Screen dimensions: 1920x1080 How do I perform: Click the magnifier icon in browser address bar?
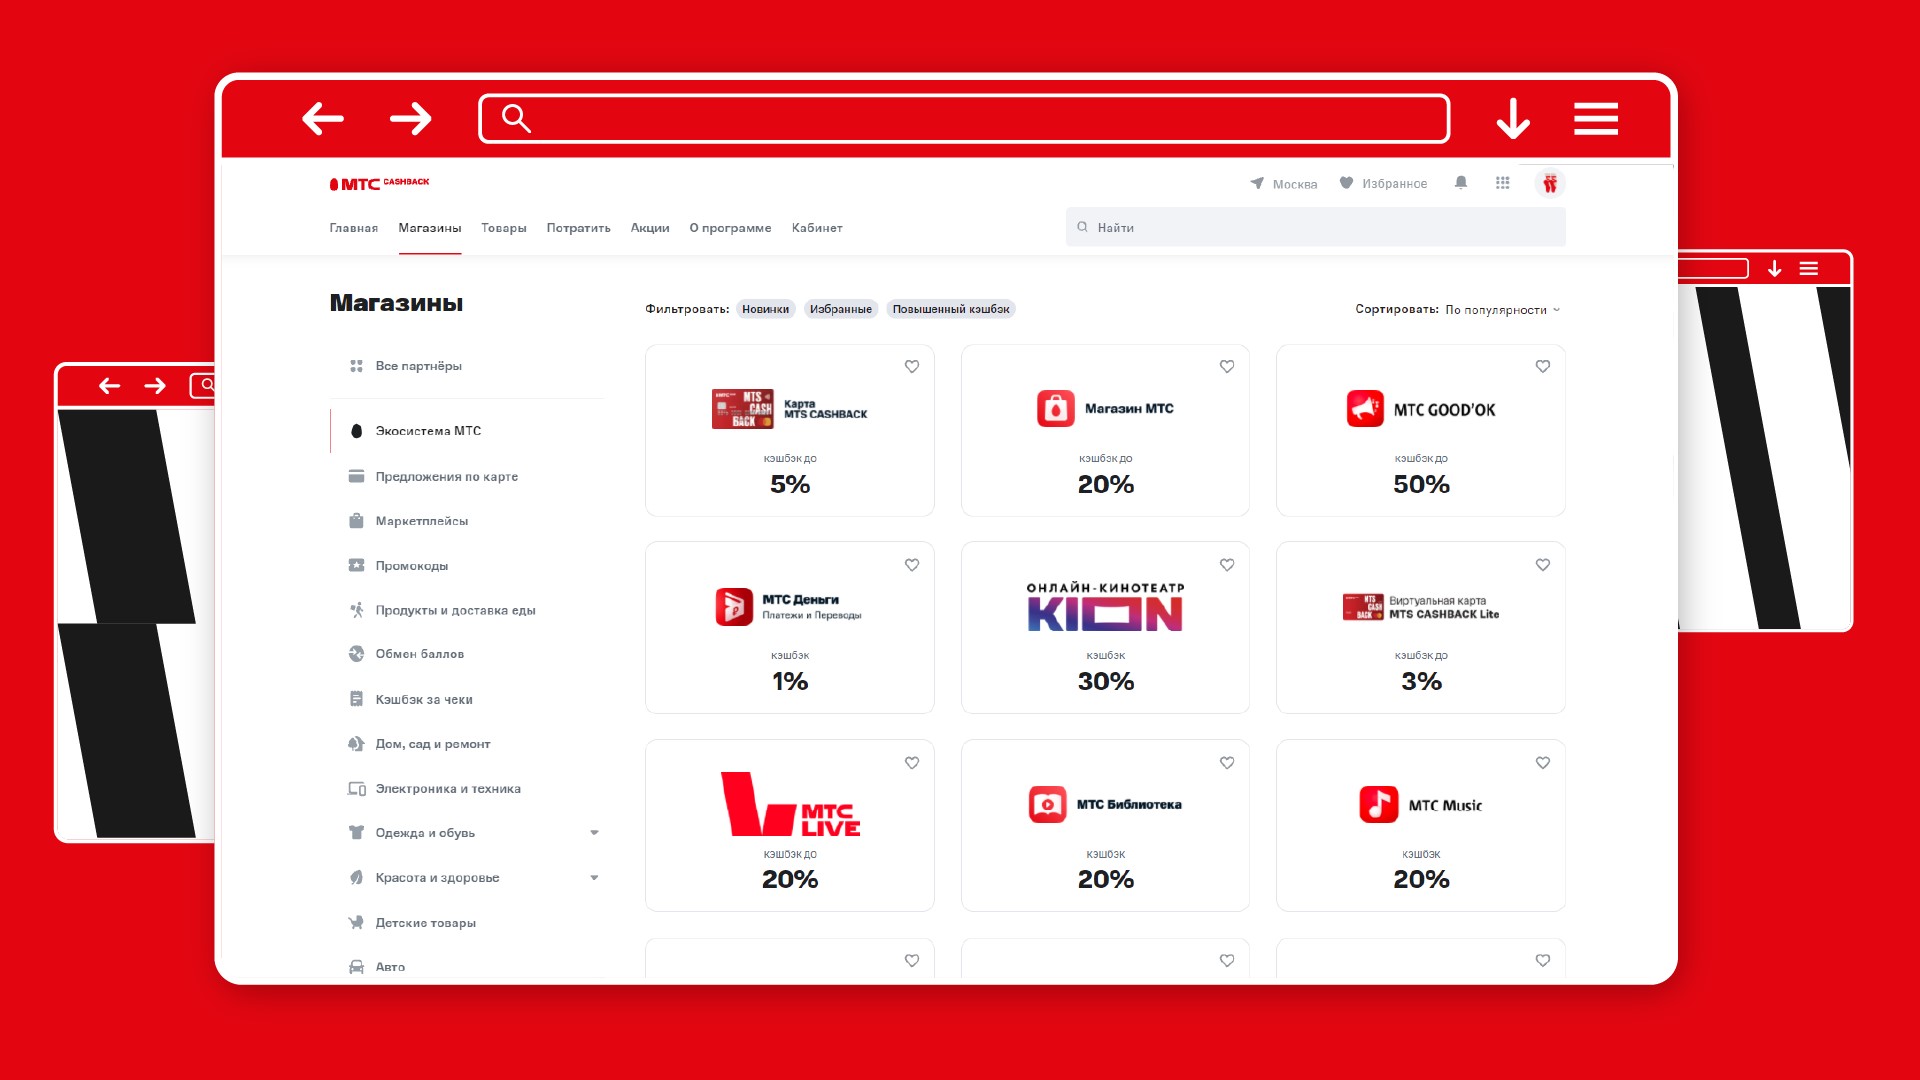516,118
